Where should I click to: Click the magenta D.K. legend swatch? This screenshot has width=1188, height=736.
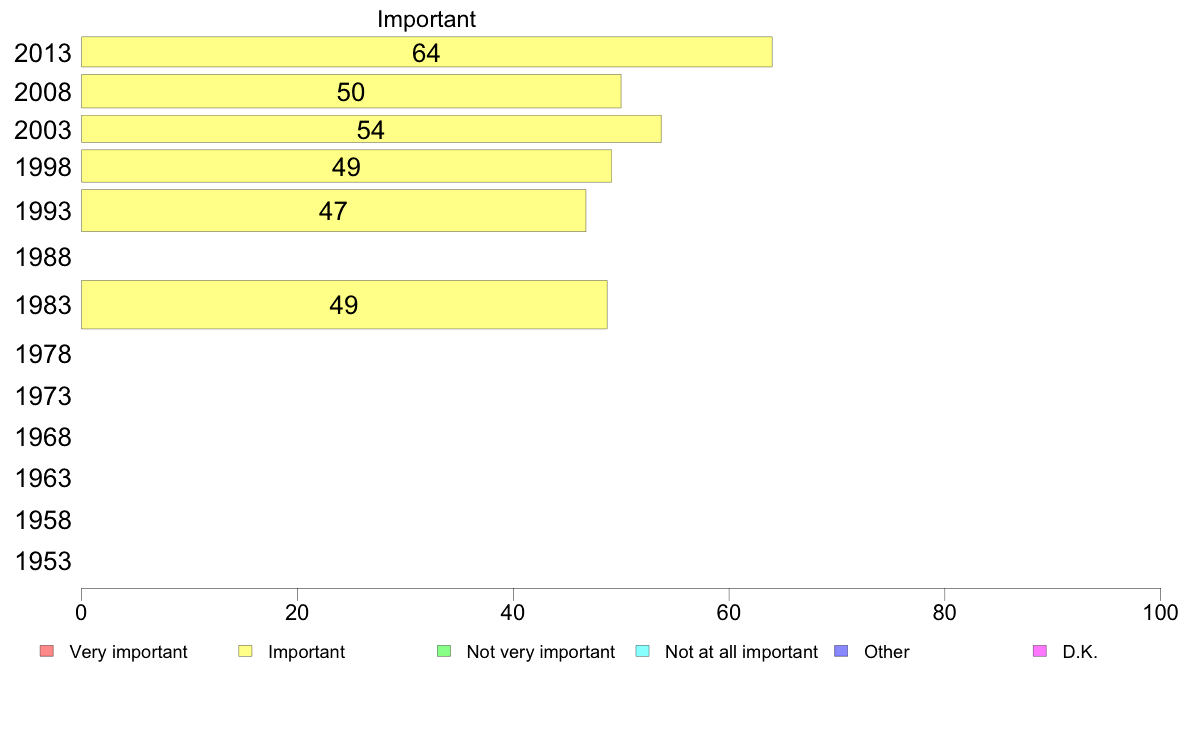[1040, 651]
